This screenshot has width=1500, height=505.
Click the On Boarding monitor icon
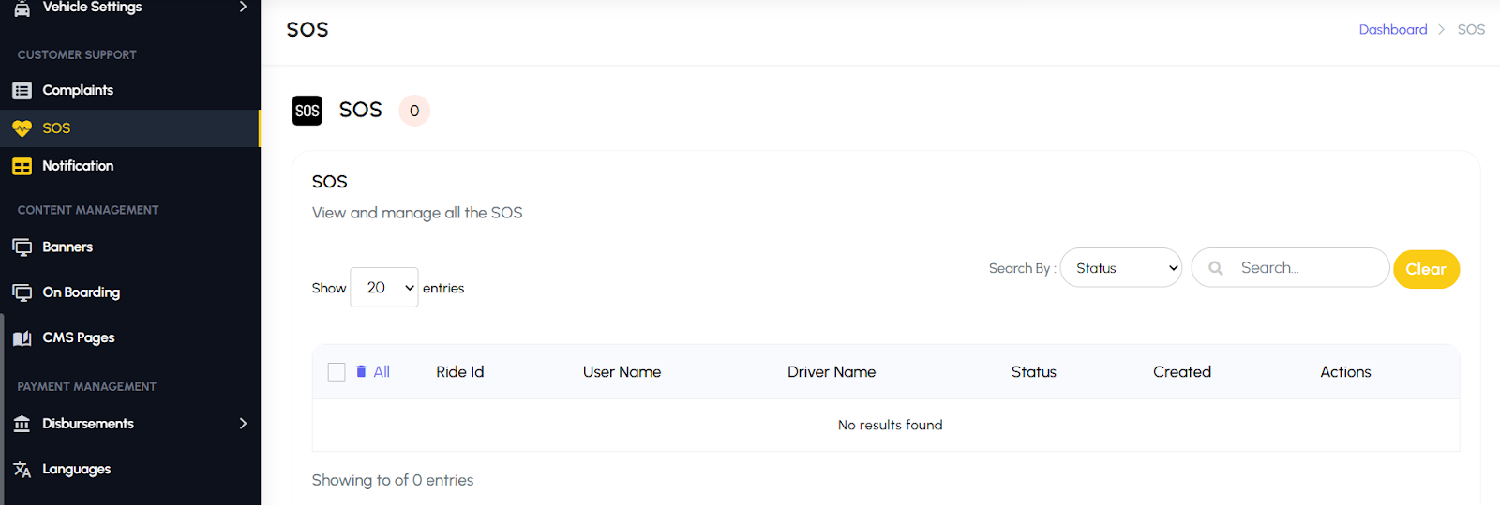point(22,293)
